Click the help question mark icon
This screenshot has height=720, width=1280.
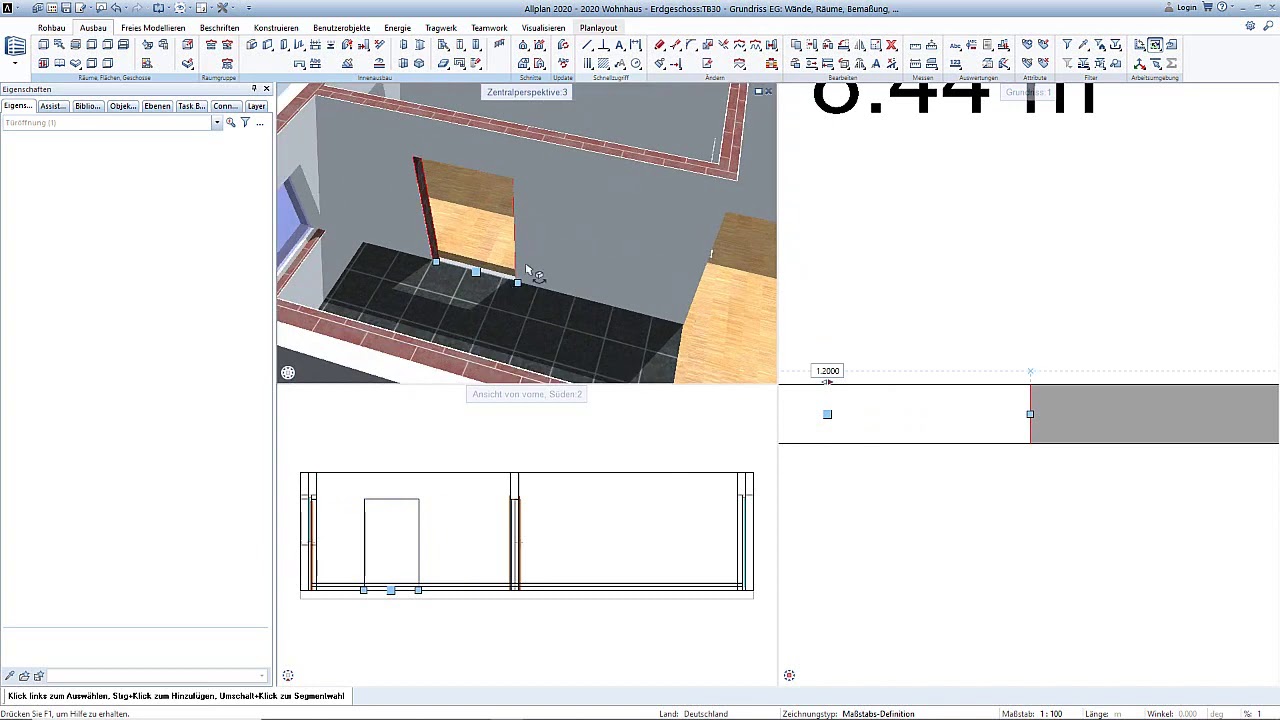point(1222,7)
